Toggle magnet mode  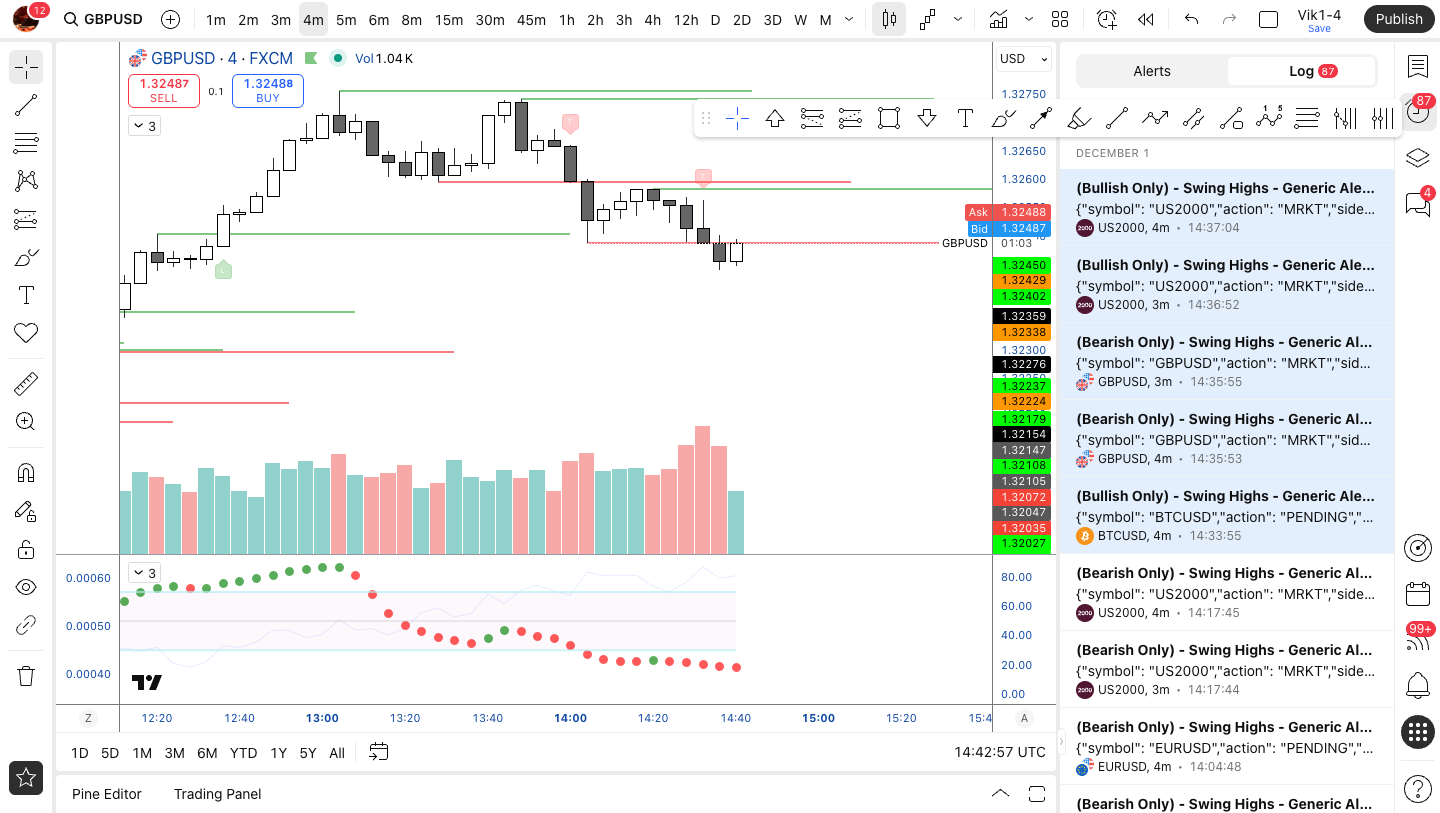[x=26, y=473]
